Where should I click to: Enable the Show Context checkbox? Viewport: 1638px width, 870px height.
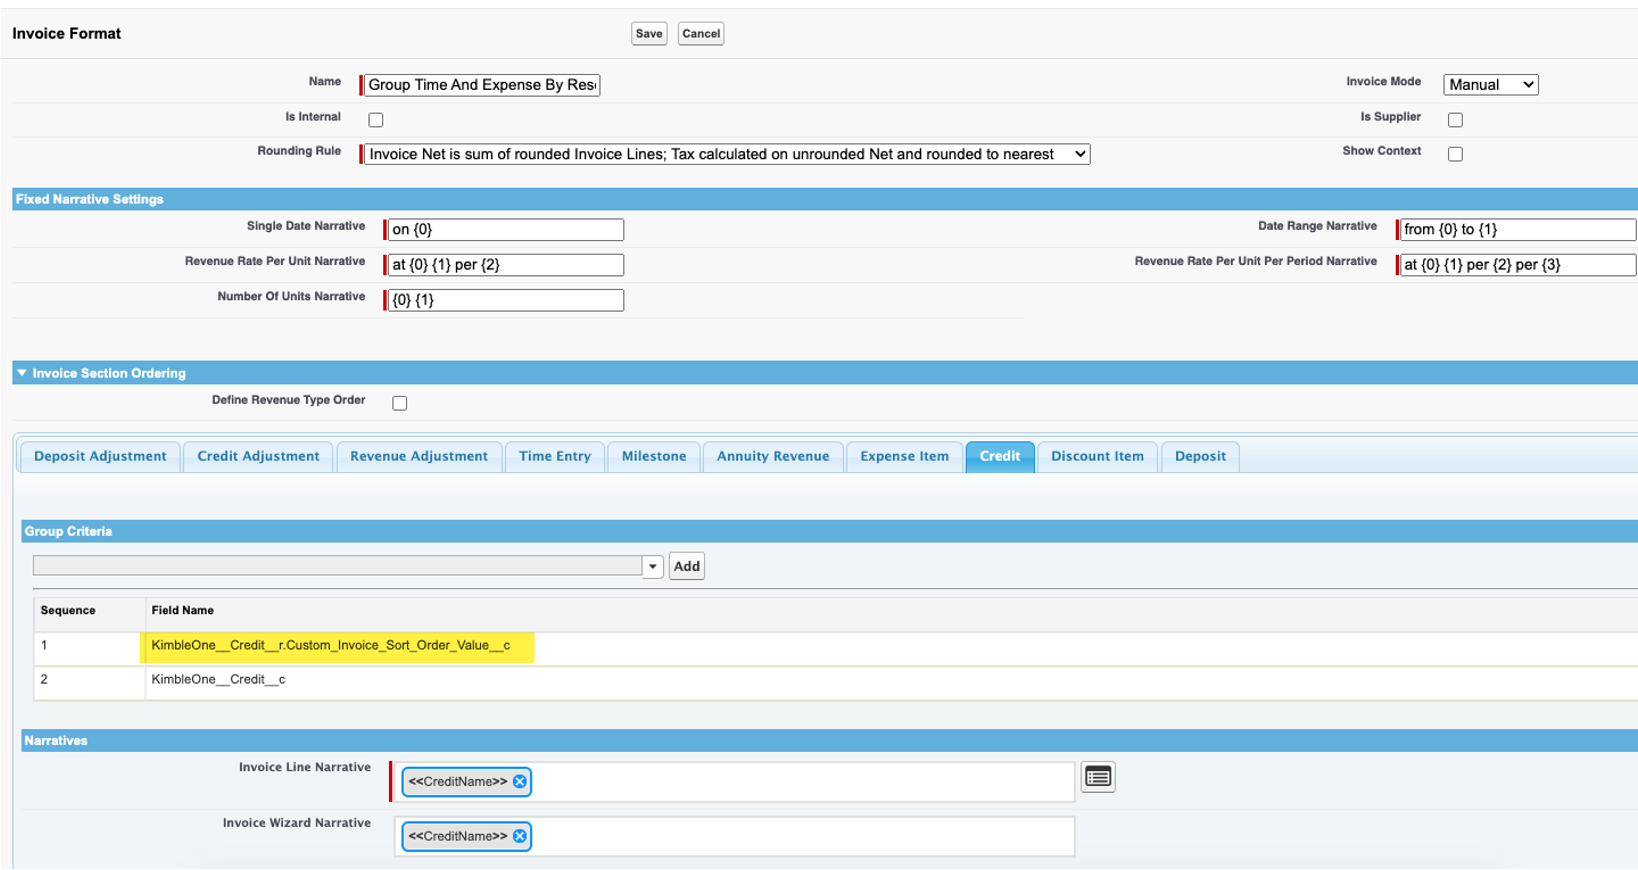(x=1455, y=154)
